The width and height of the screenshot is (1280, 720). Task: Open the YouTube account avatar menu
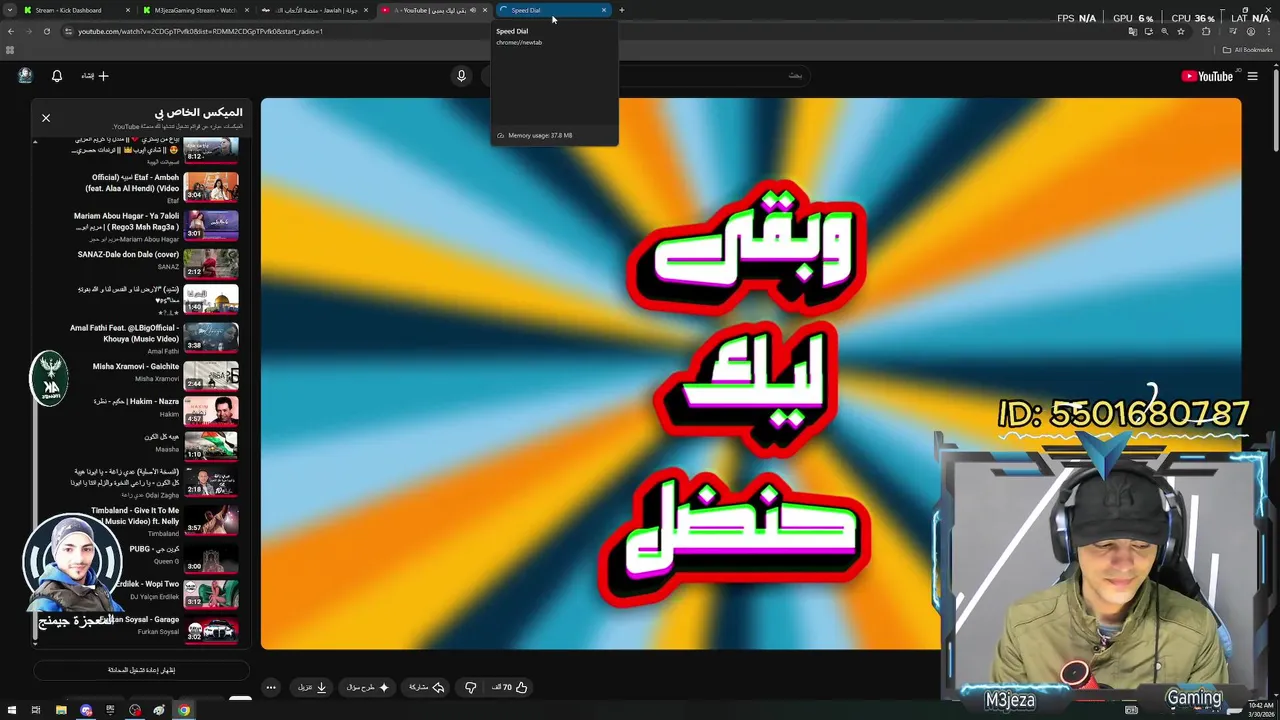(25, 76)
